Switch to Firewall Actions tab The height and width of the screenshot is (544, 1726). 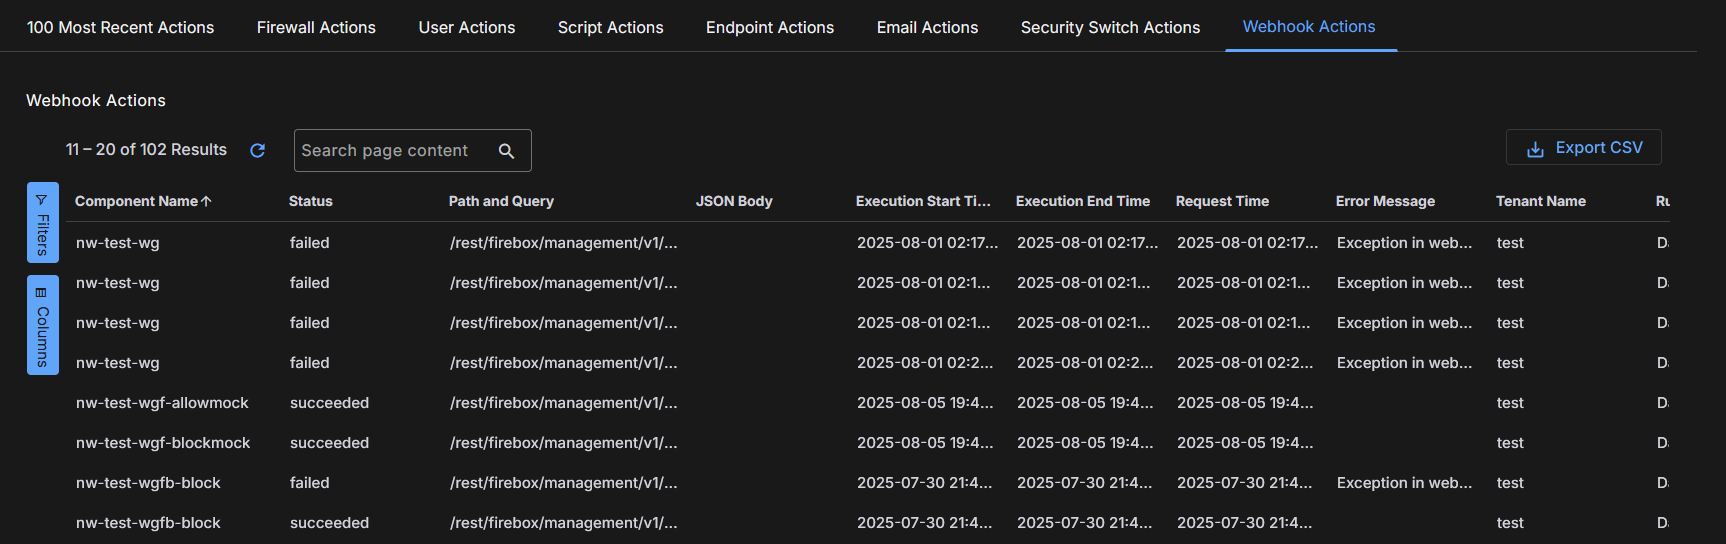(x=316, y=27)
